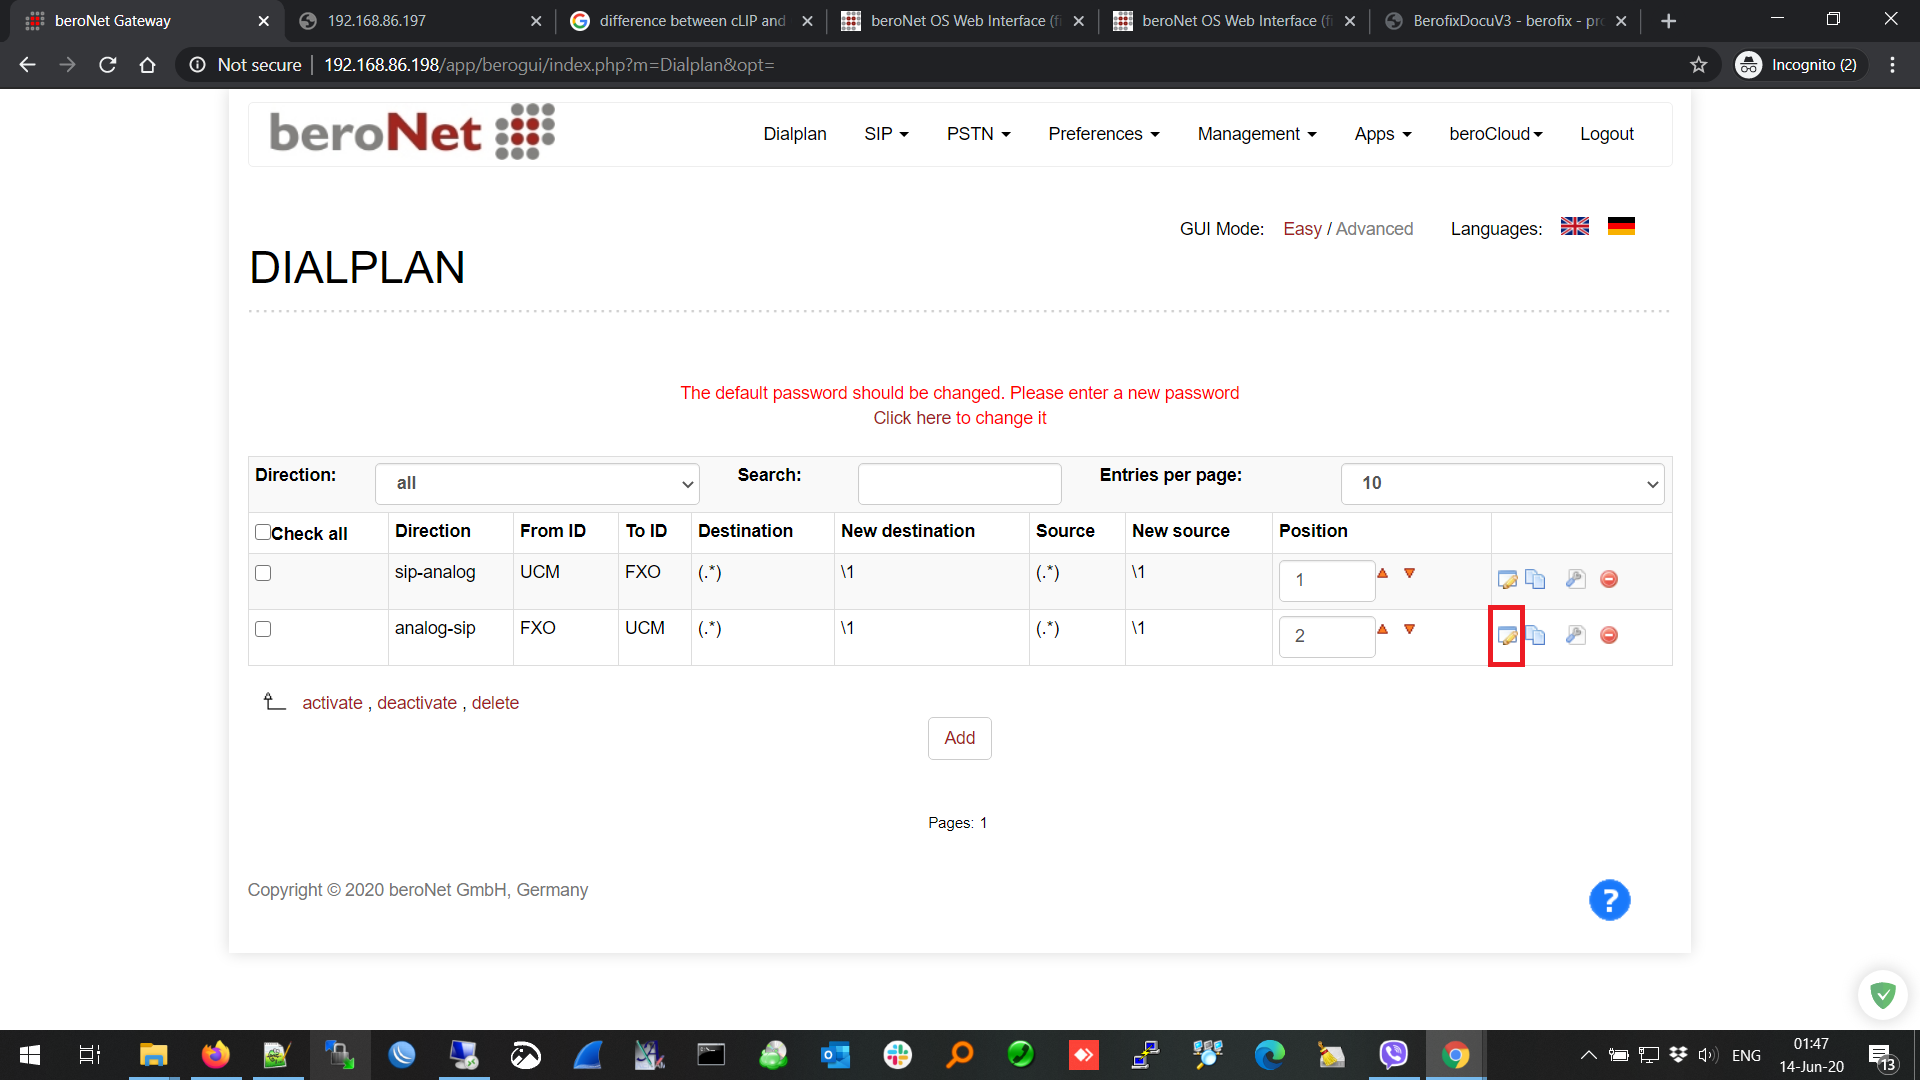The height and width of the screenshot is (1080, 1920).
Task: Edit the analog-sip dialplan rule
Action: [x=1507, y=636]
